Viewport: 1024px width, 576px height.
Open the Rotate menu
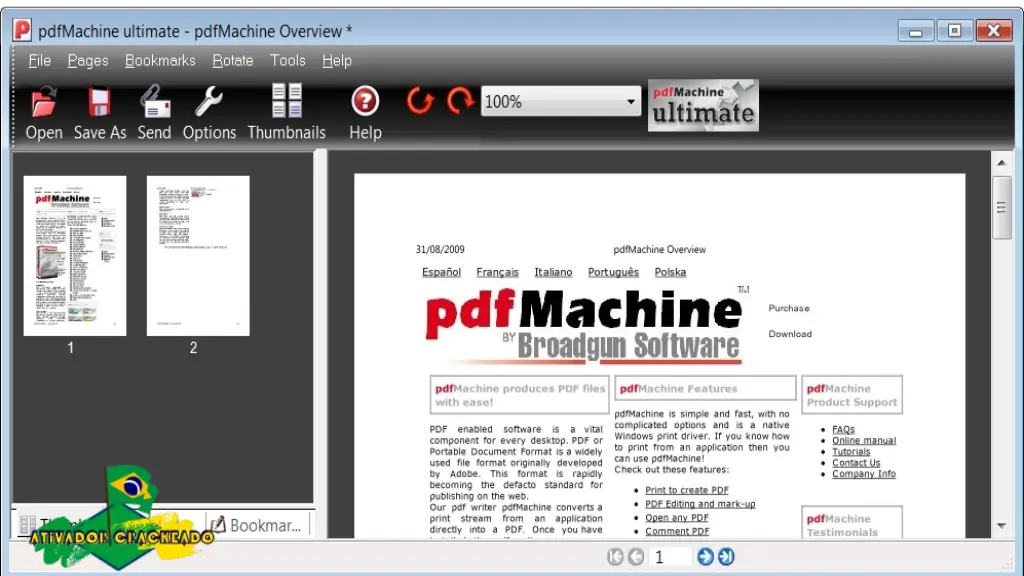click(232, 61)
